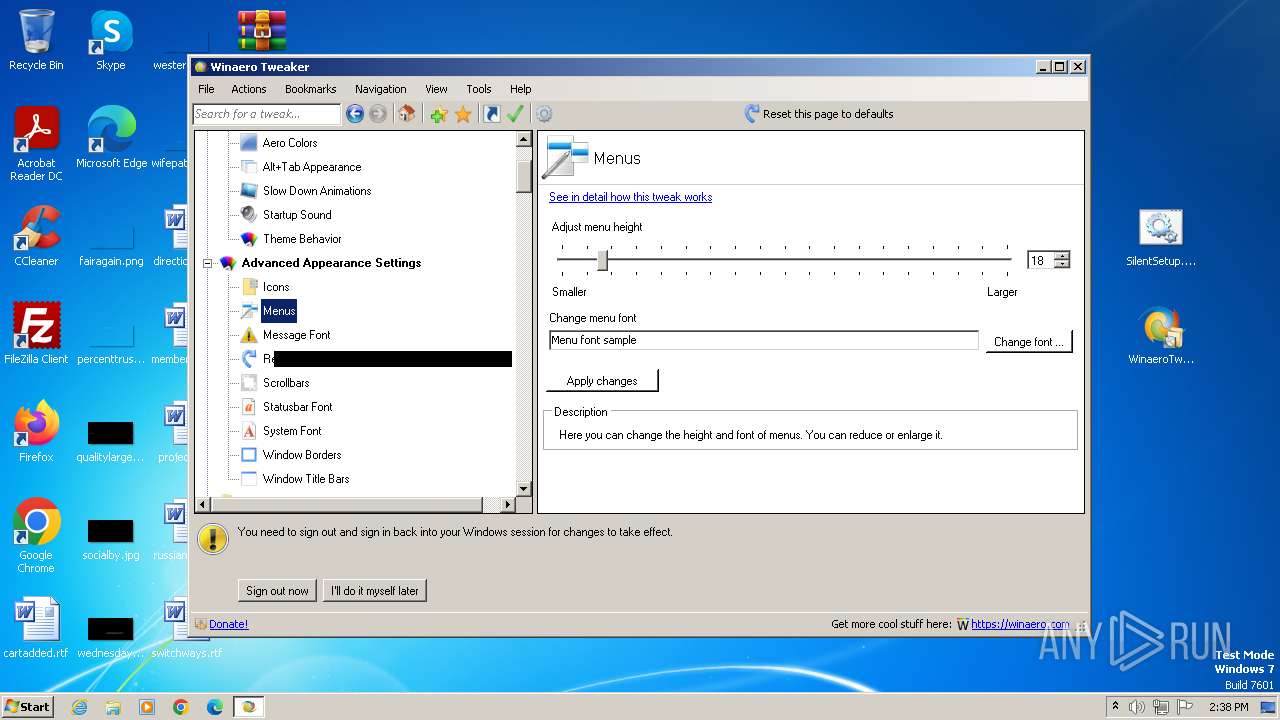The height and width of the screenshot is (720, 1280).
Task: Click the Menus tree item
Action: pyautogui.click(x=279, y=311)
